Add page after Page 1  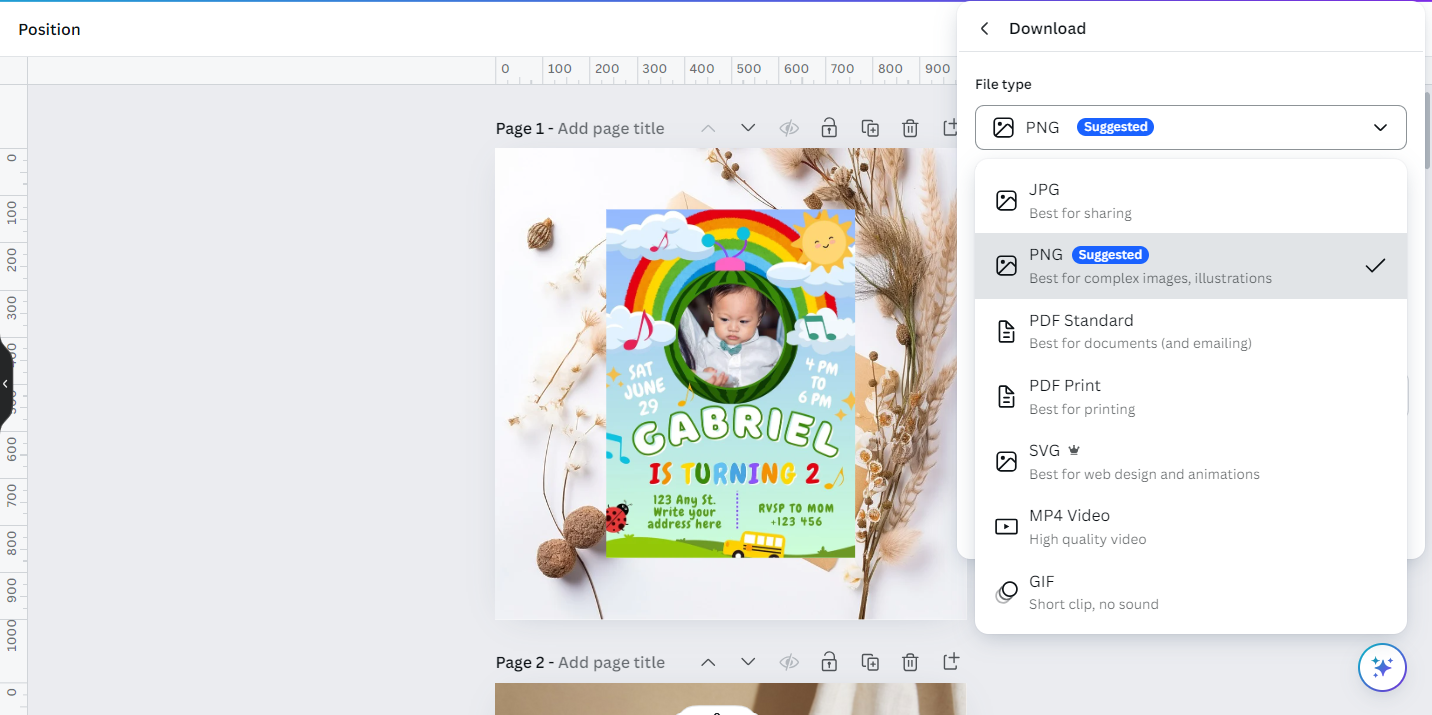click(950, 128)
